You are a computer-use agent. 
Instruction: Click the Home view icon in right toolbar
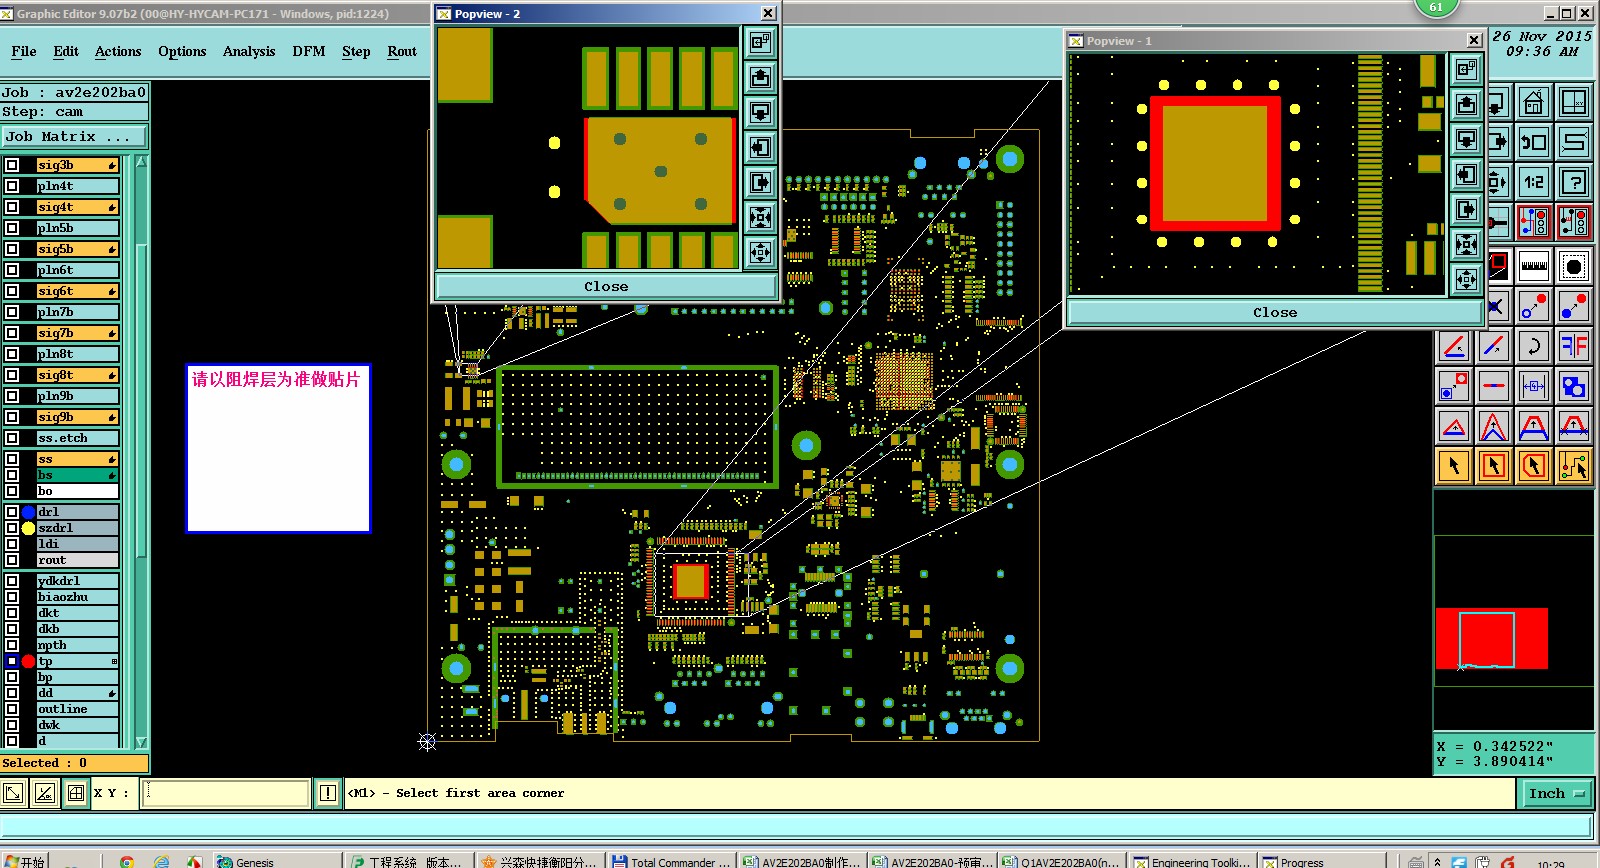1533,102
